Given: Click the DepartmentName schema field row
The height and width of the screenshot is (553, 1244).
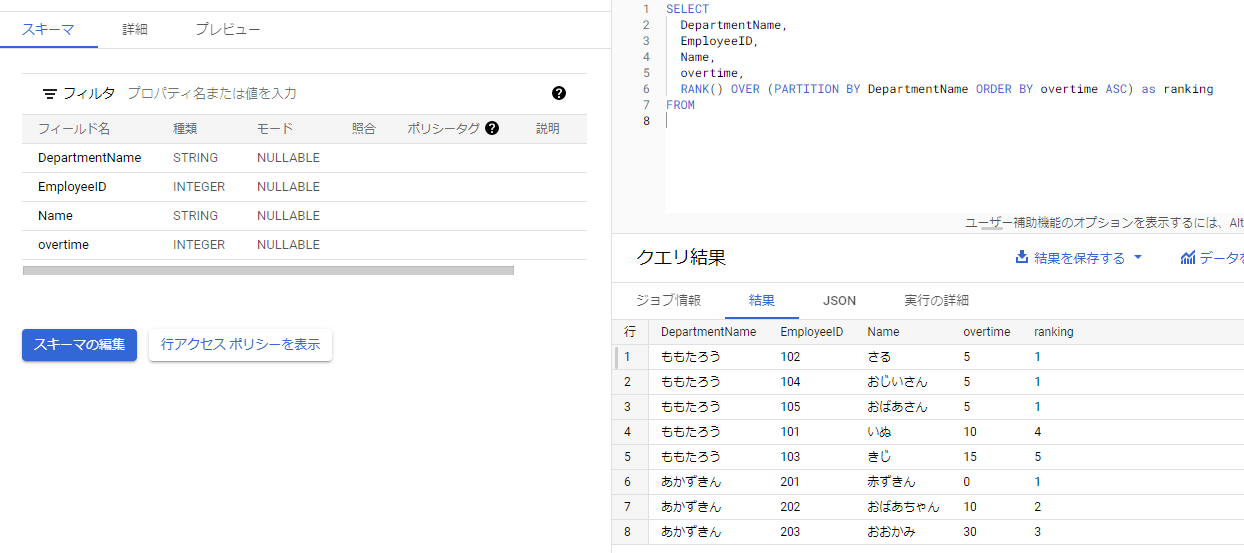Looking at the screenshot, I should (x=304, y=158).
